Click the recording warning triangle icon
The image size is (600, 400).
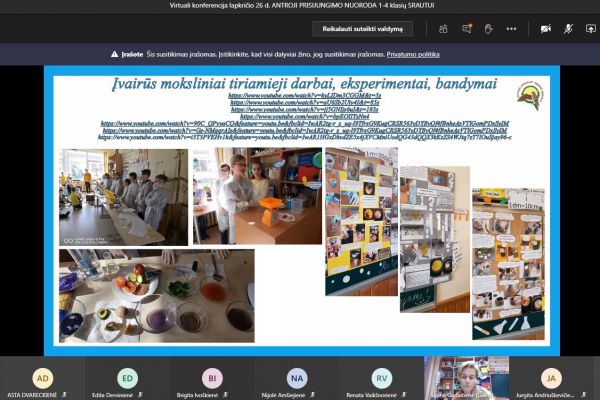pos(114,54)
